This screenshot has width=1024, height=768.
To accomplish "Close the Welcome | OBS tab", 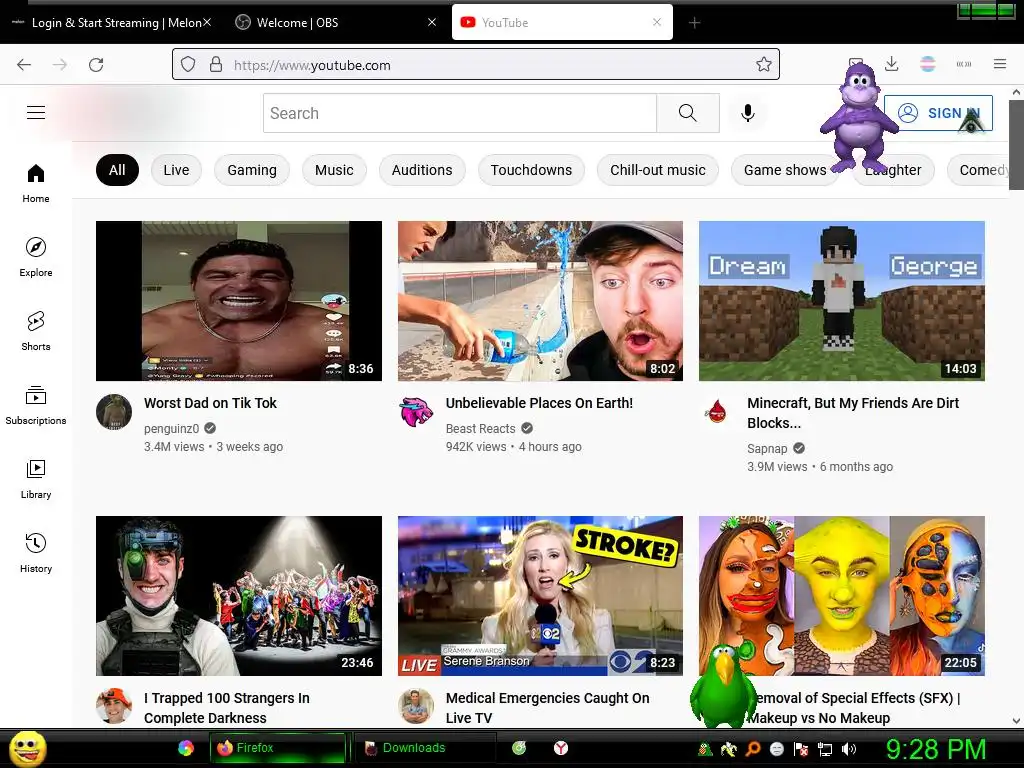I will click(432, 22).
